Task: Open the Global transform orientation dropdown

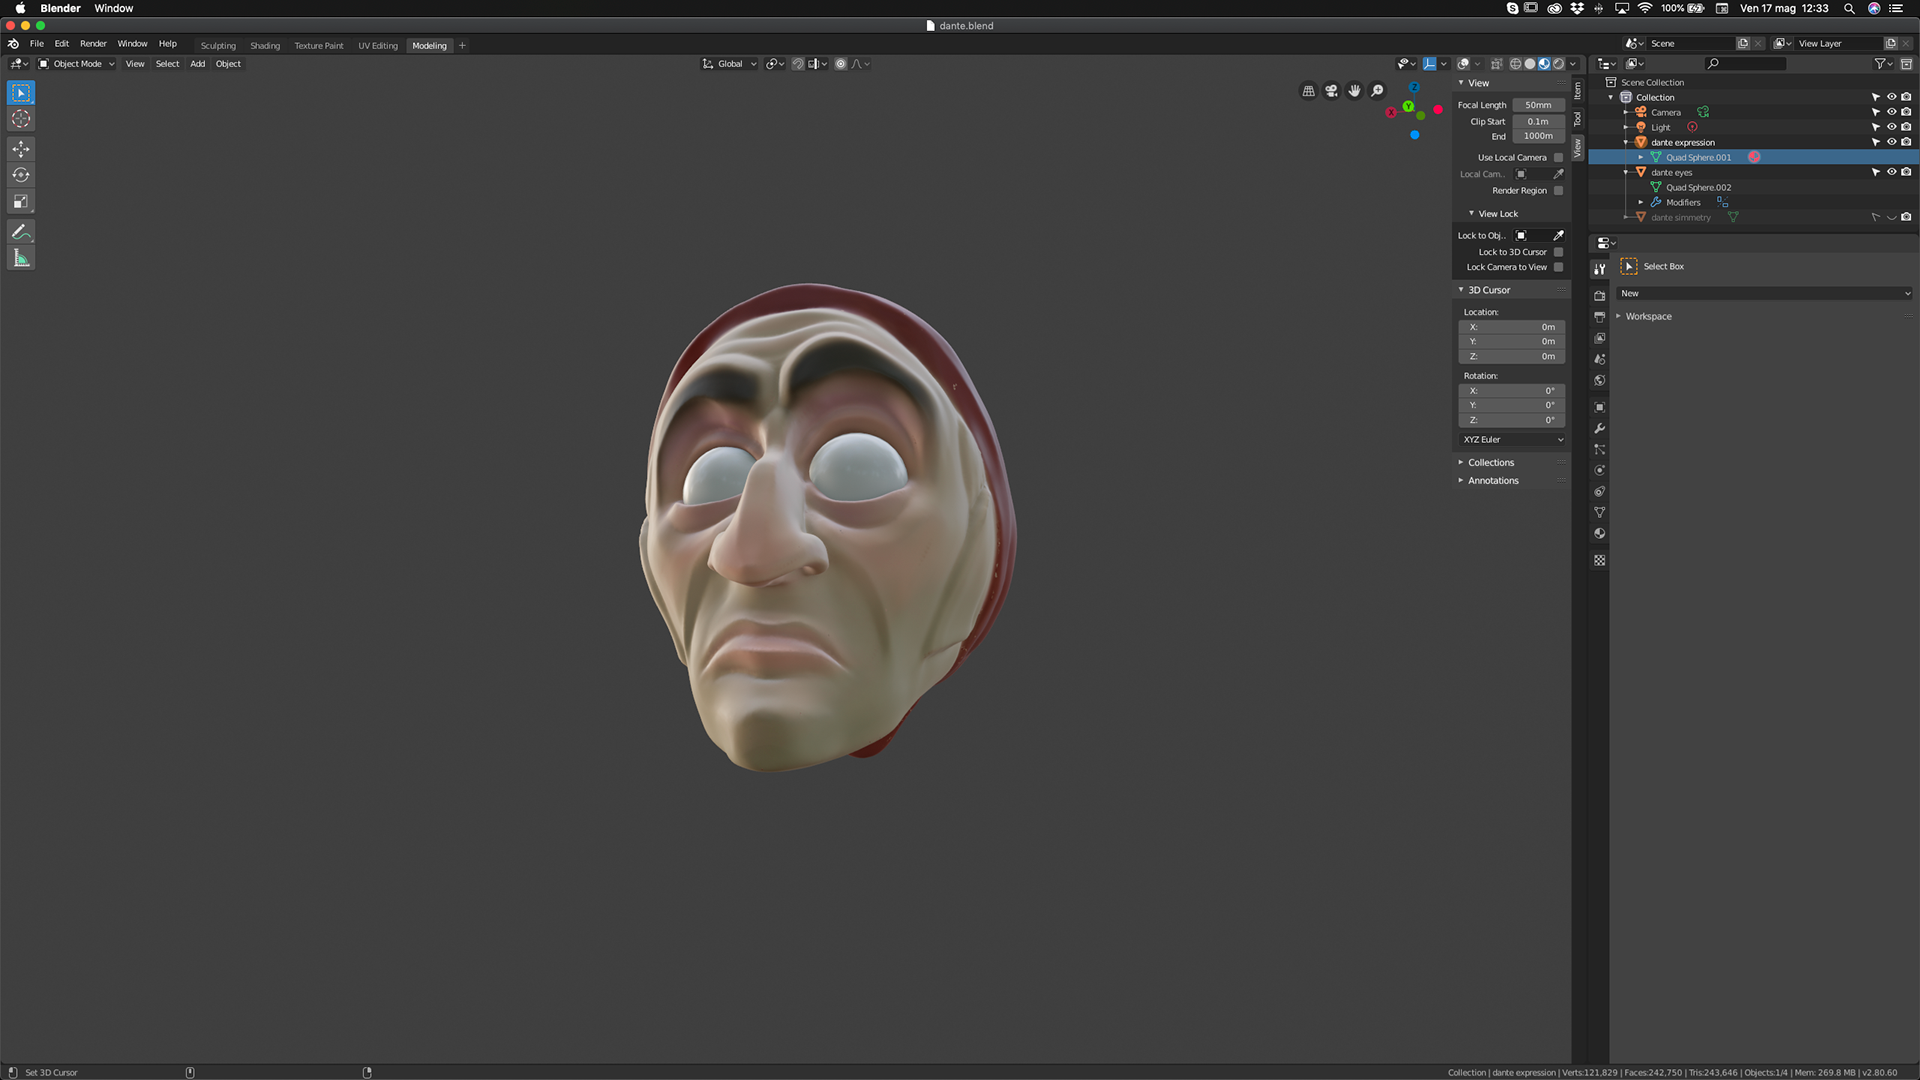Action: point(730,64)
